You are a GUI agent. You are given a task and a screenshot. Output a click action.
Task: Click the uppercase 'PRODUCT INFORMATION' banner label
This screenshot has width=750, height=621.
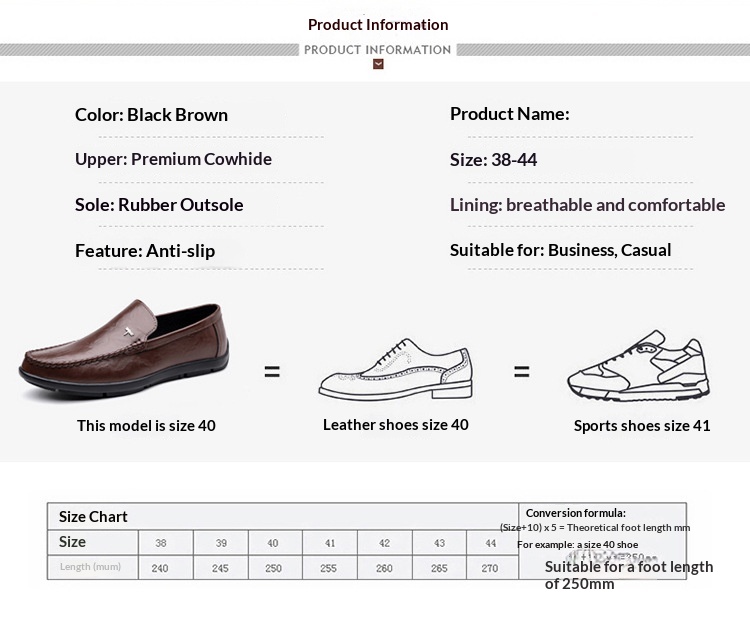pos(377,49)
